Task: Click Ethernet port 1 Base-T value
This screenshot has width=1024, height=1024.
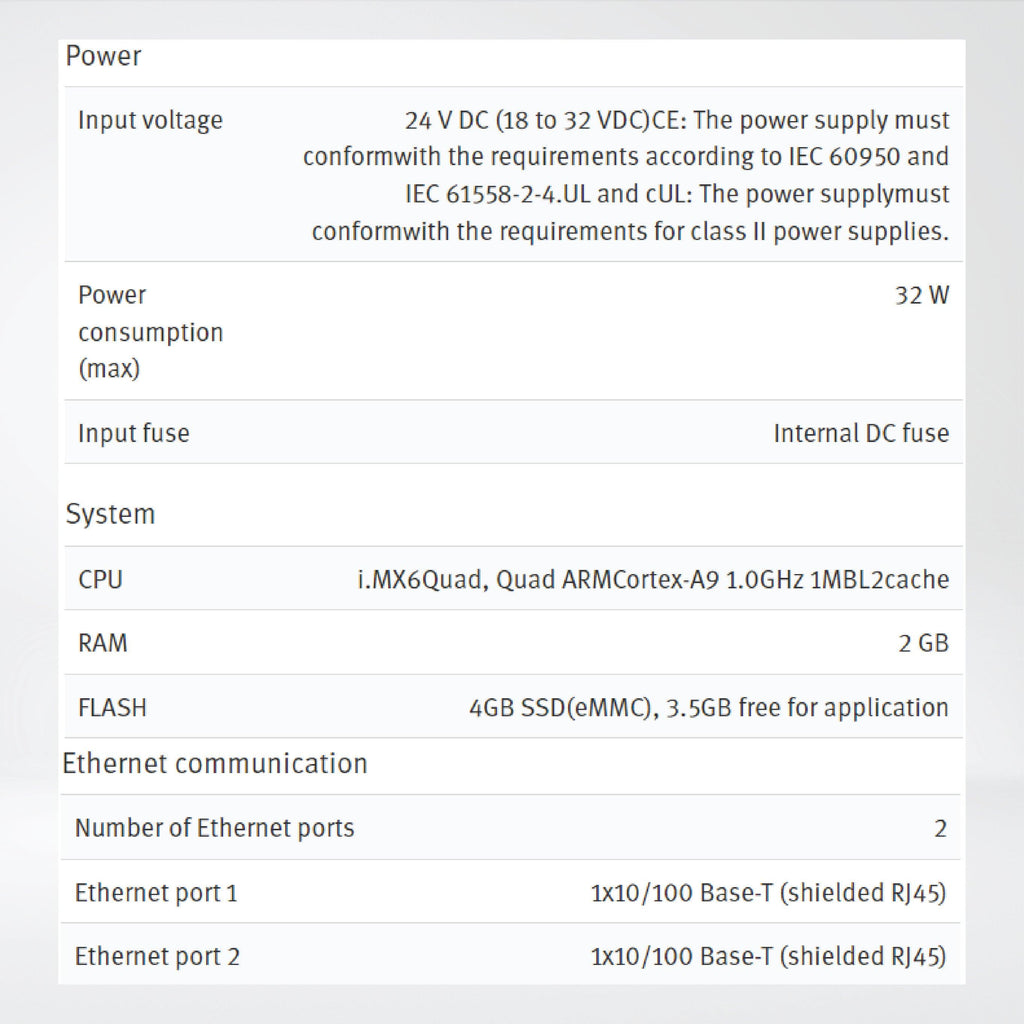Action: click(x=769, y=893)
